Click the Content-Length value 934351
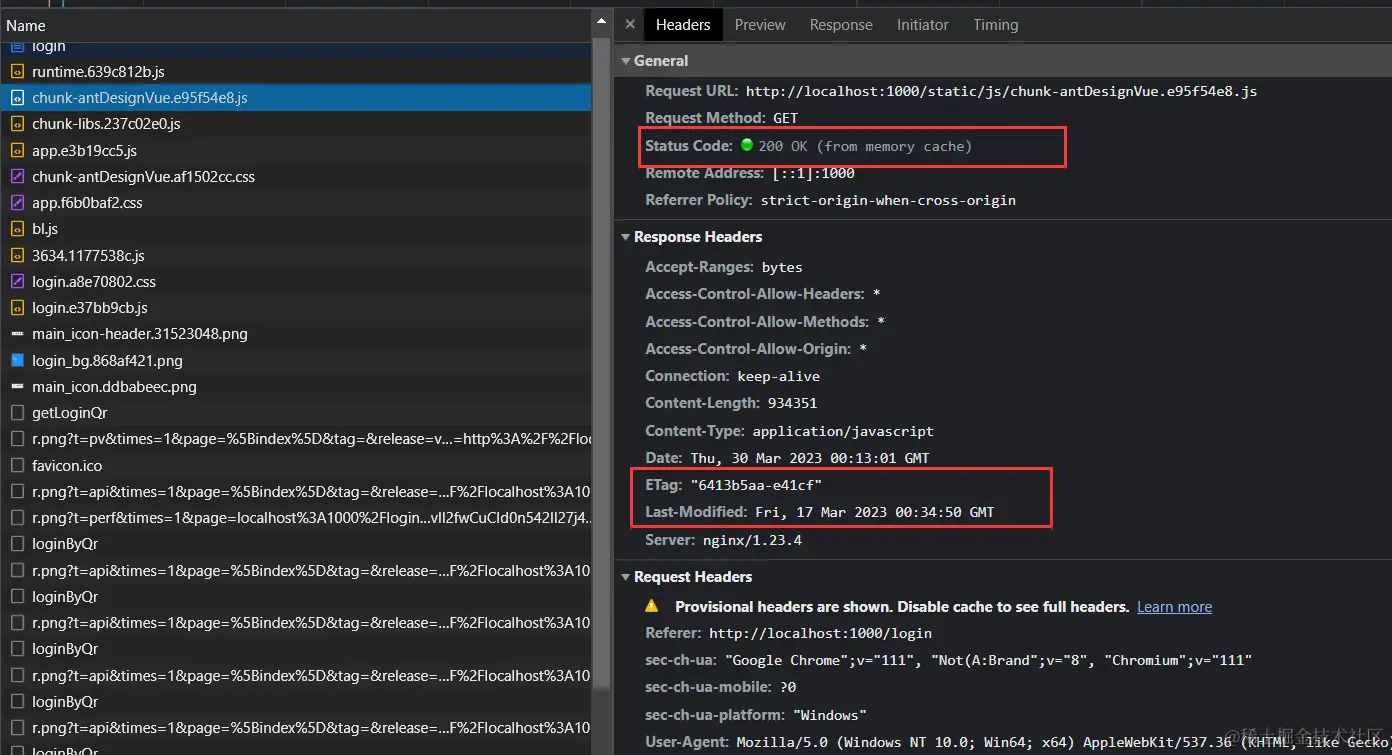This screenshot has width=1392, height=755. (792, 404)
